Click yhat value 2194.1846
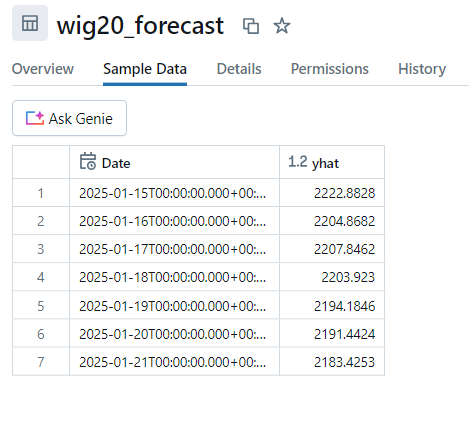Screen dimensions: 469x423 [x=332, y=305]
